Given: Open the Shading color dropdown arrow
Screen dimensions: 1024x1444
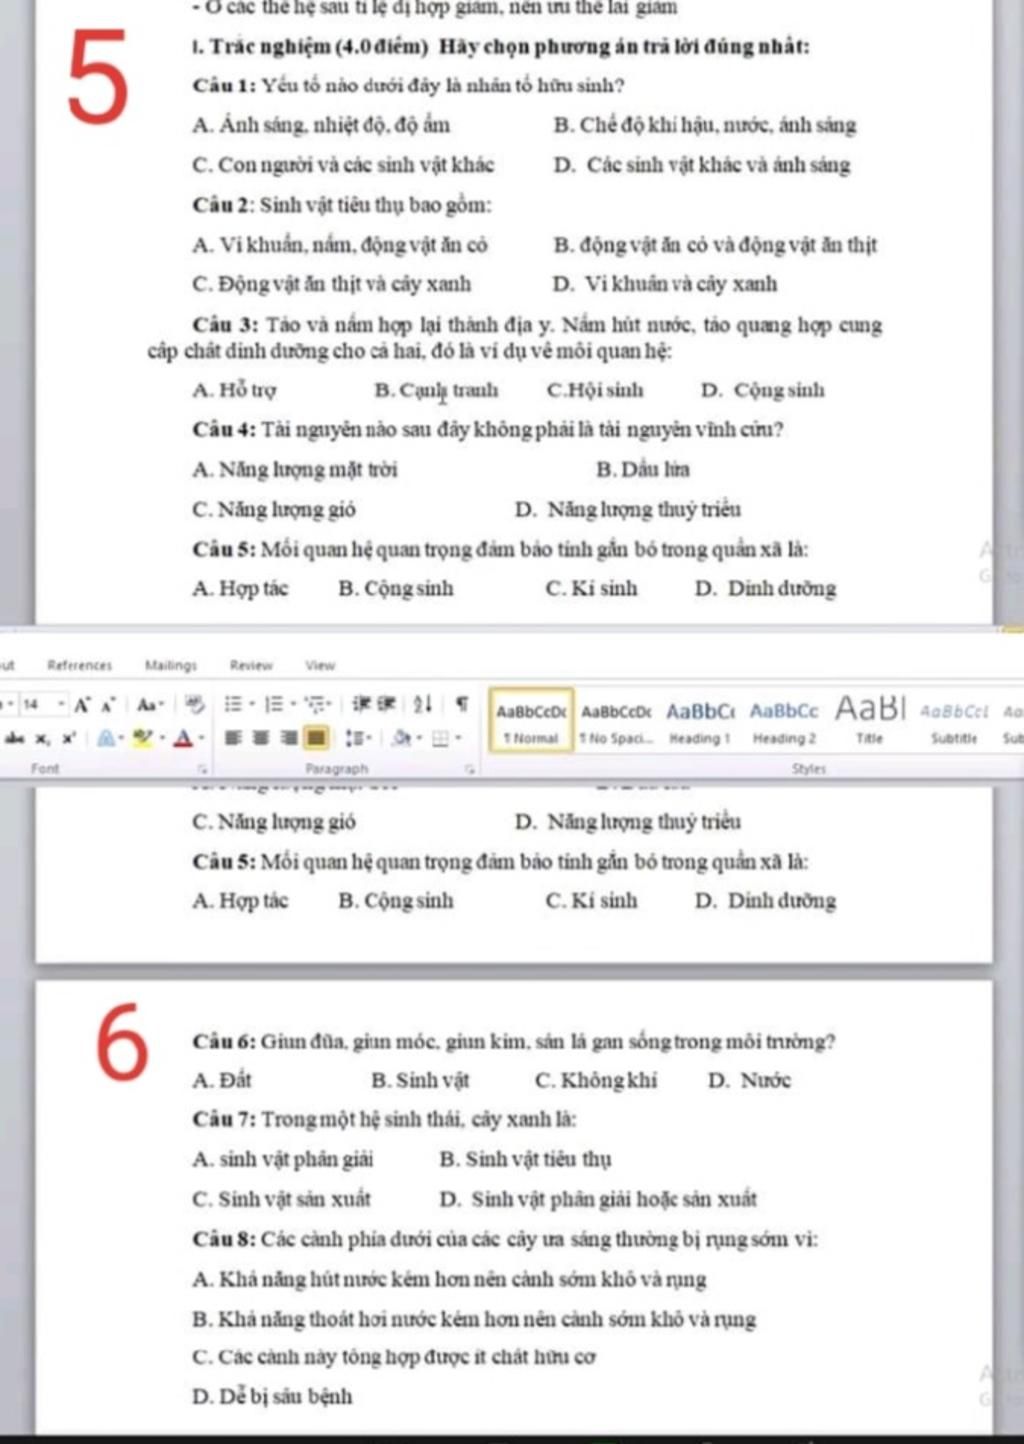Looking at the screenshot, I should click(x=418, y=739).
